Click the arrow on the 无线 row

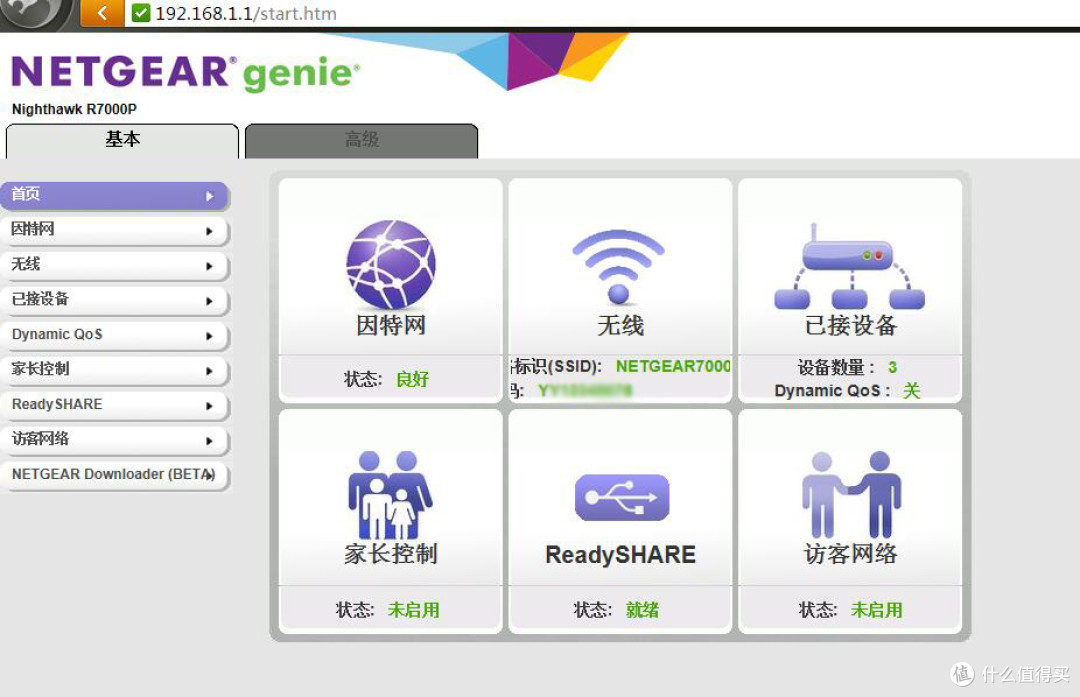click(209, 266)
